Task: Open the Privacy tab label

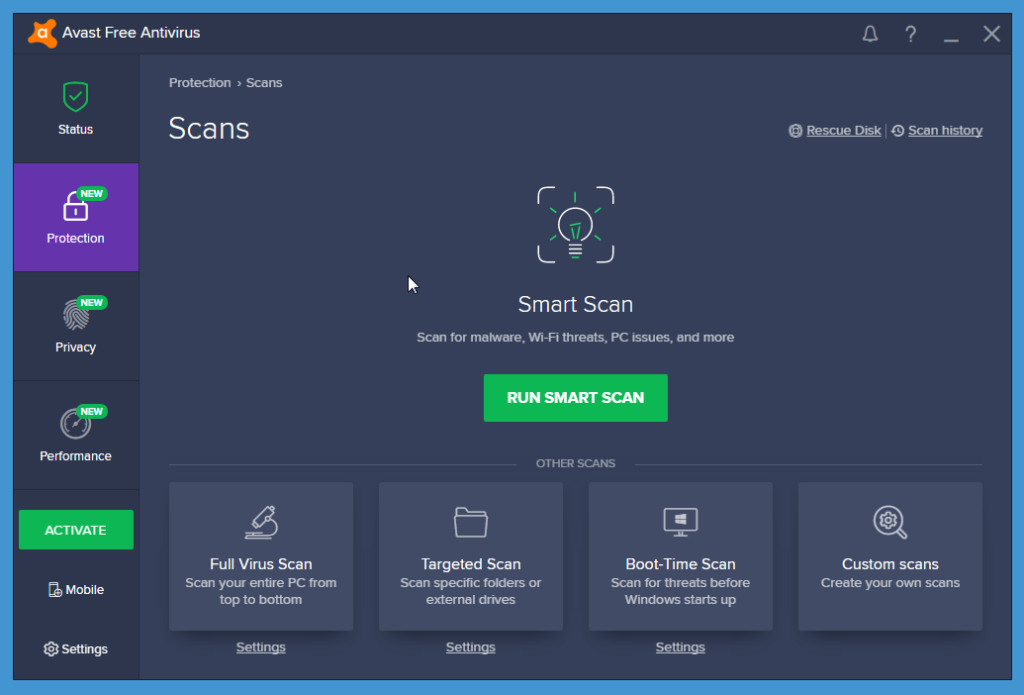Action: click(x=76, y=348)
